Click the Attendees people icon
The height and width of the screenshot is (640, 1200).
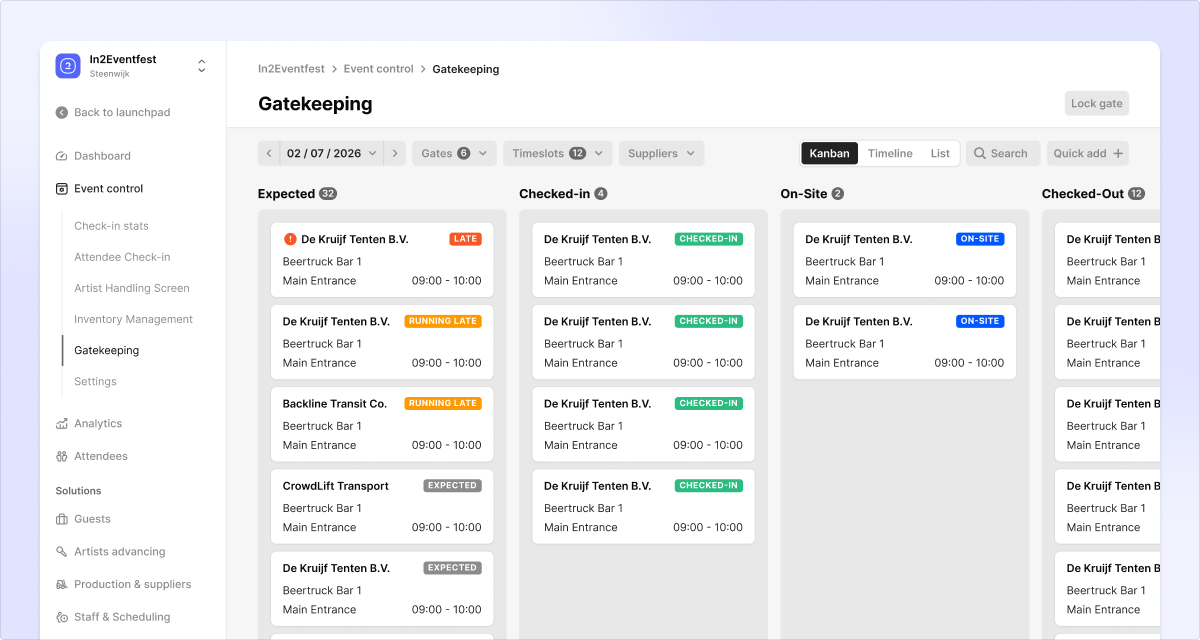click(x=60, y=456)
